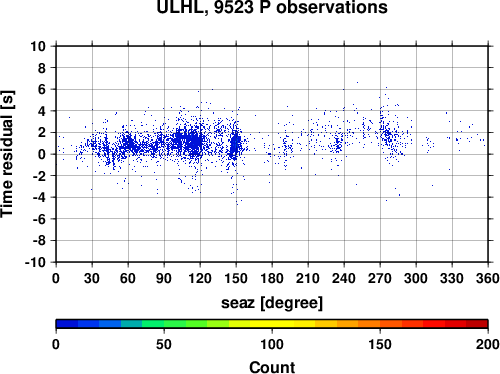Screen dimensions: 500x374
Task: Select the dark blue colorbar segment
Action: pos(67,324)
